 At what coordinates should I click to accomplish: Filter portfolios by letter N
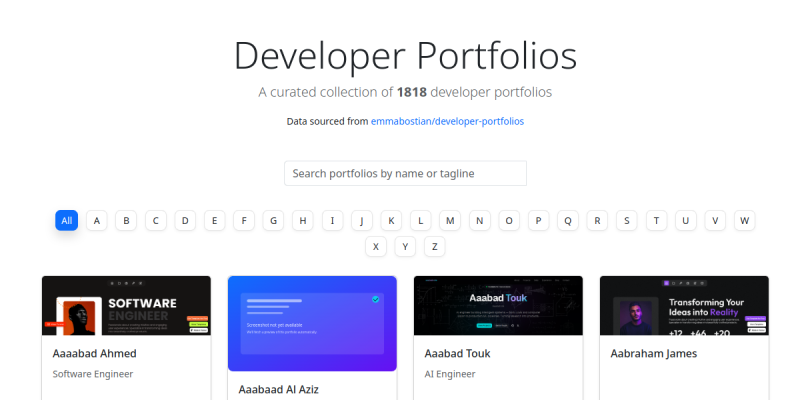(480, 220)
